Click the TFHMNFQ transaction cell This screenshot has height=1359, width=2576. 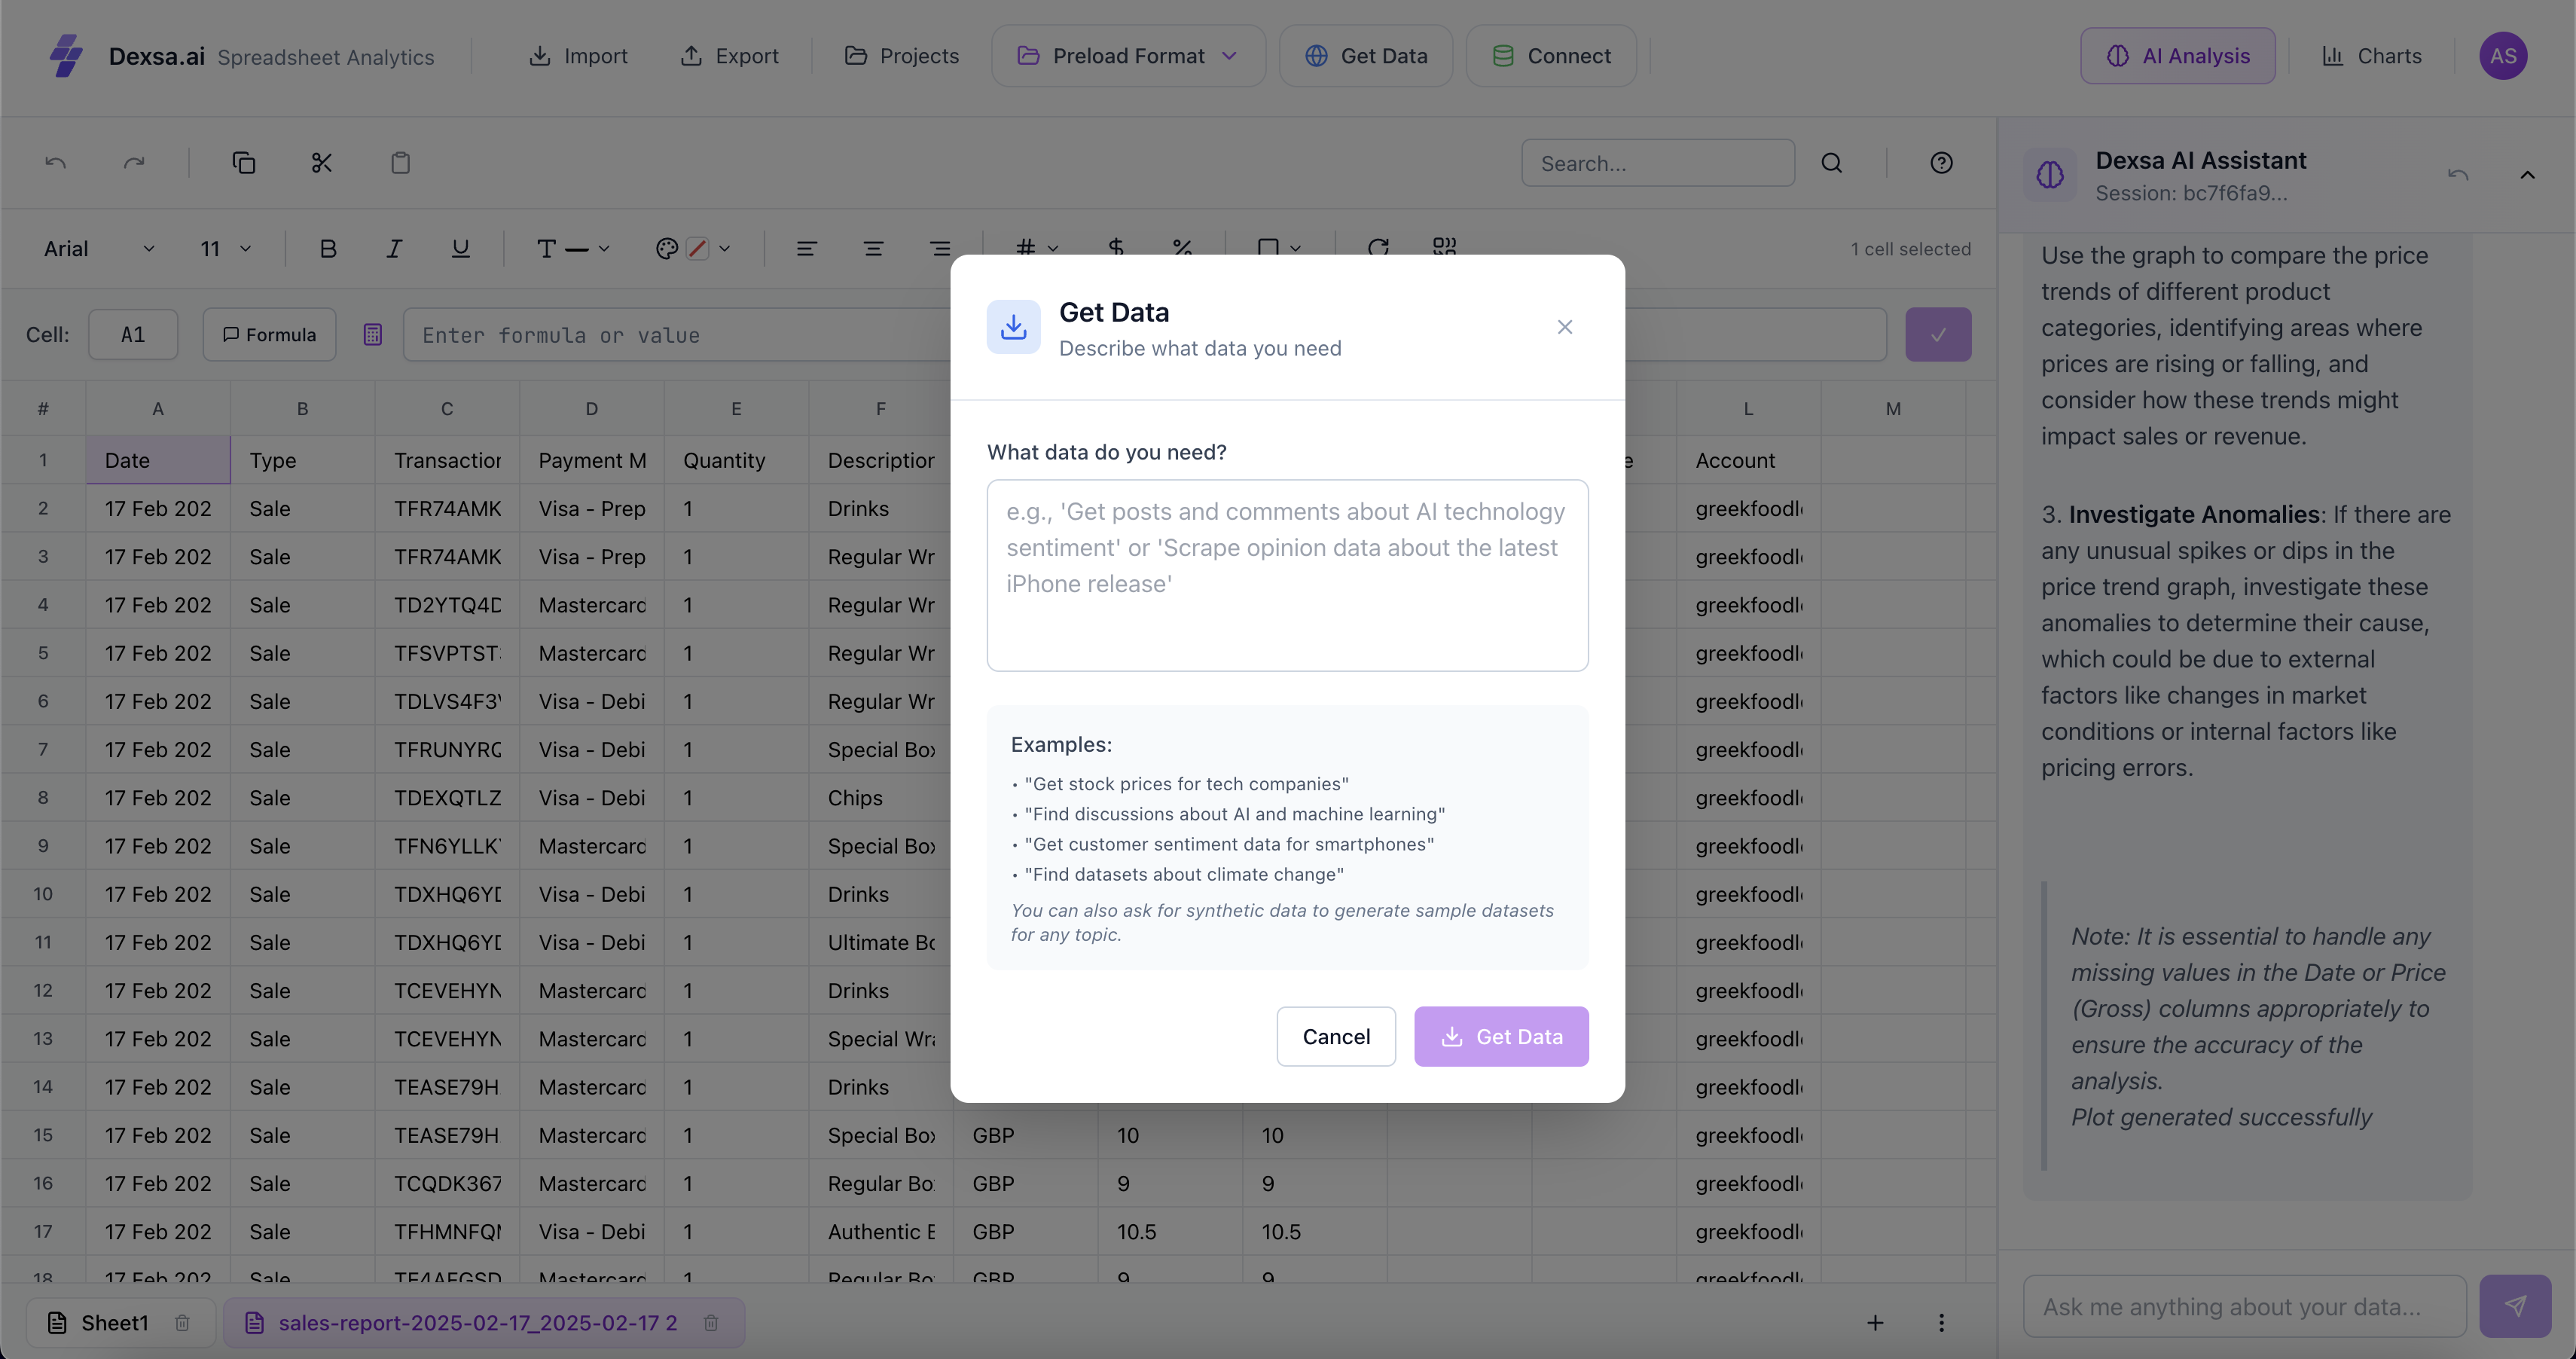[x=447, y=1232]
